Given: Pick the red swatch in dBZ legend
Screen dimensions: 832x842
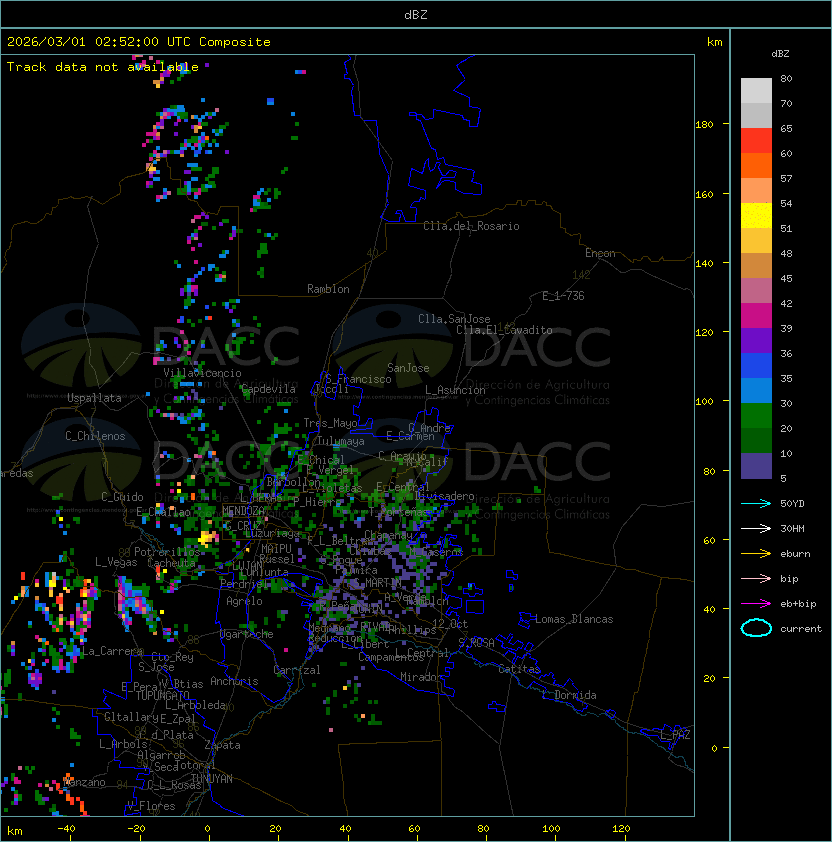Looking at the screenshot, I should tap(756, 140).
